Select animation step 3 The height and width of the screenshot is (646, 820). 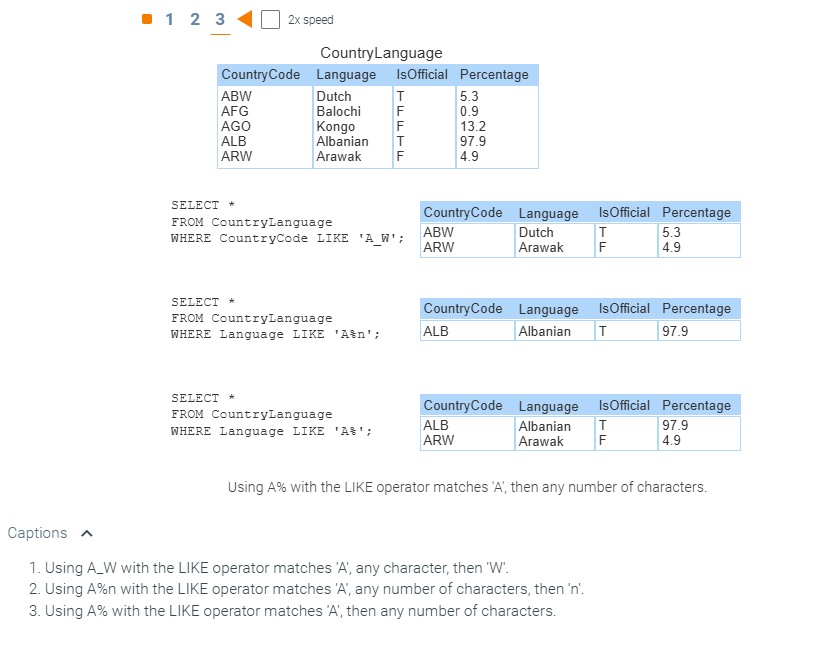(220, 20)
